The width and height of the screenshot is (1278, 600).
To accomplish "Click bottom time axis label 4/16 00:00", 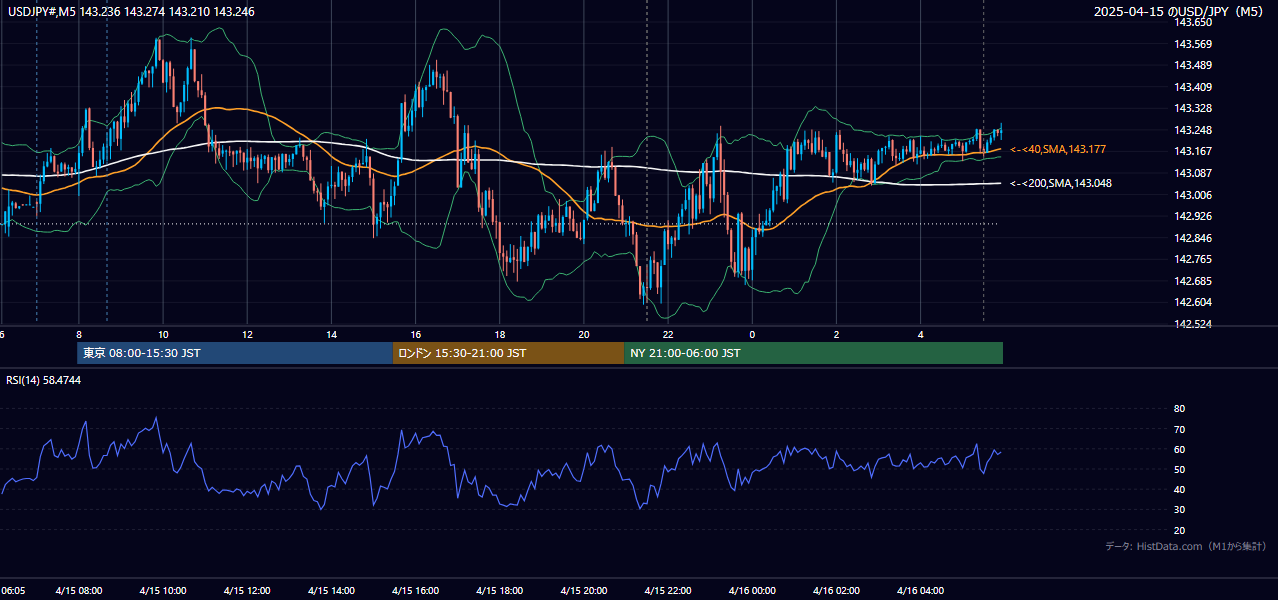I will (x=751, y=590).
